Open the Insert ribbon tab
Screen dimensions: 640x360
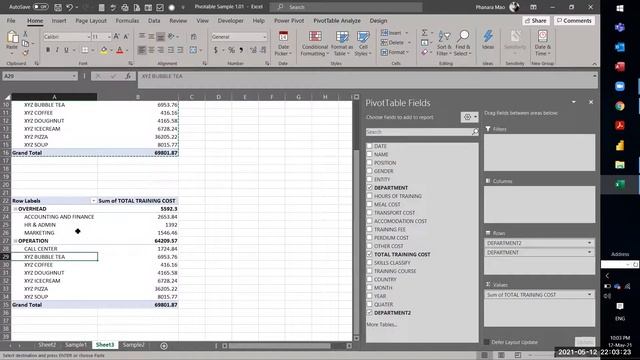pos(59,20)
